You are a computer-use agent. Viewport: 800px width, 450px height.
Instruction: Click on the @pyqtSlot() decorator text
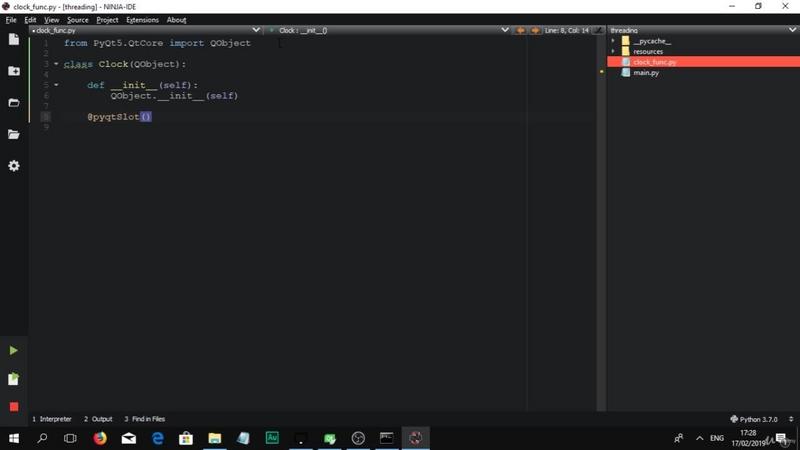coord(119,117)
